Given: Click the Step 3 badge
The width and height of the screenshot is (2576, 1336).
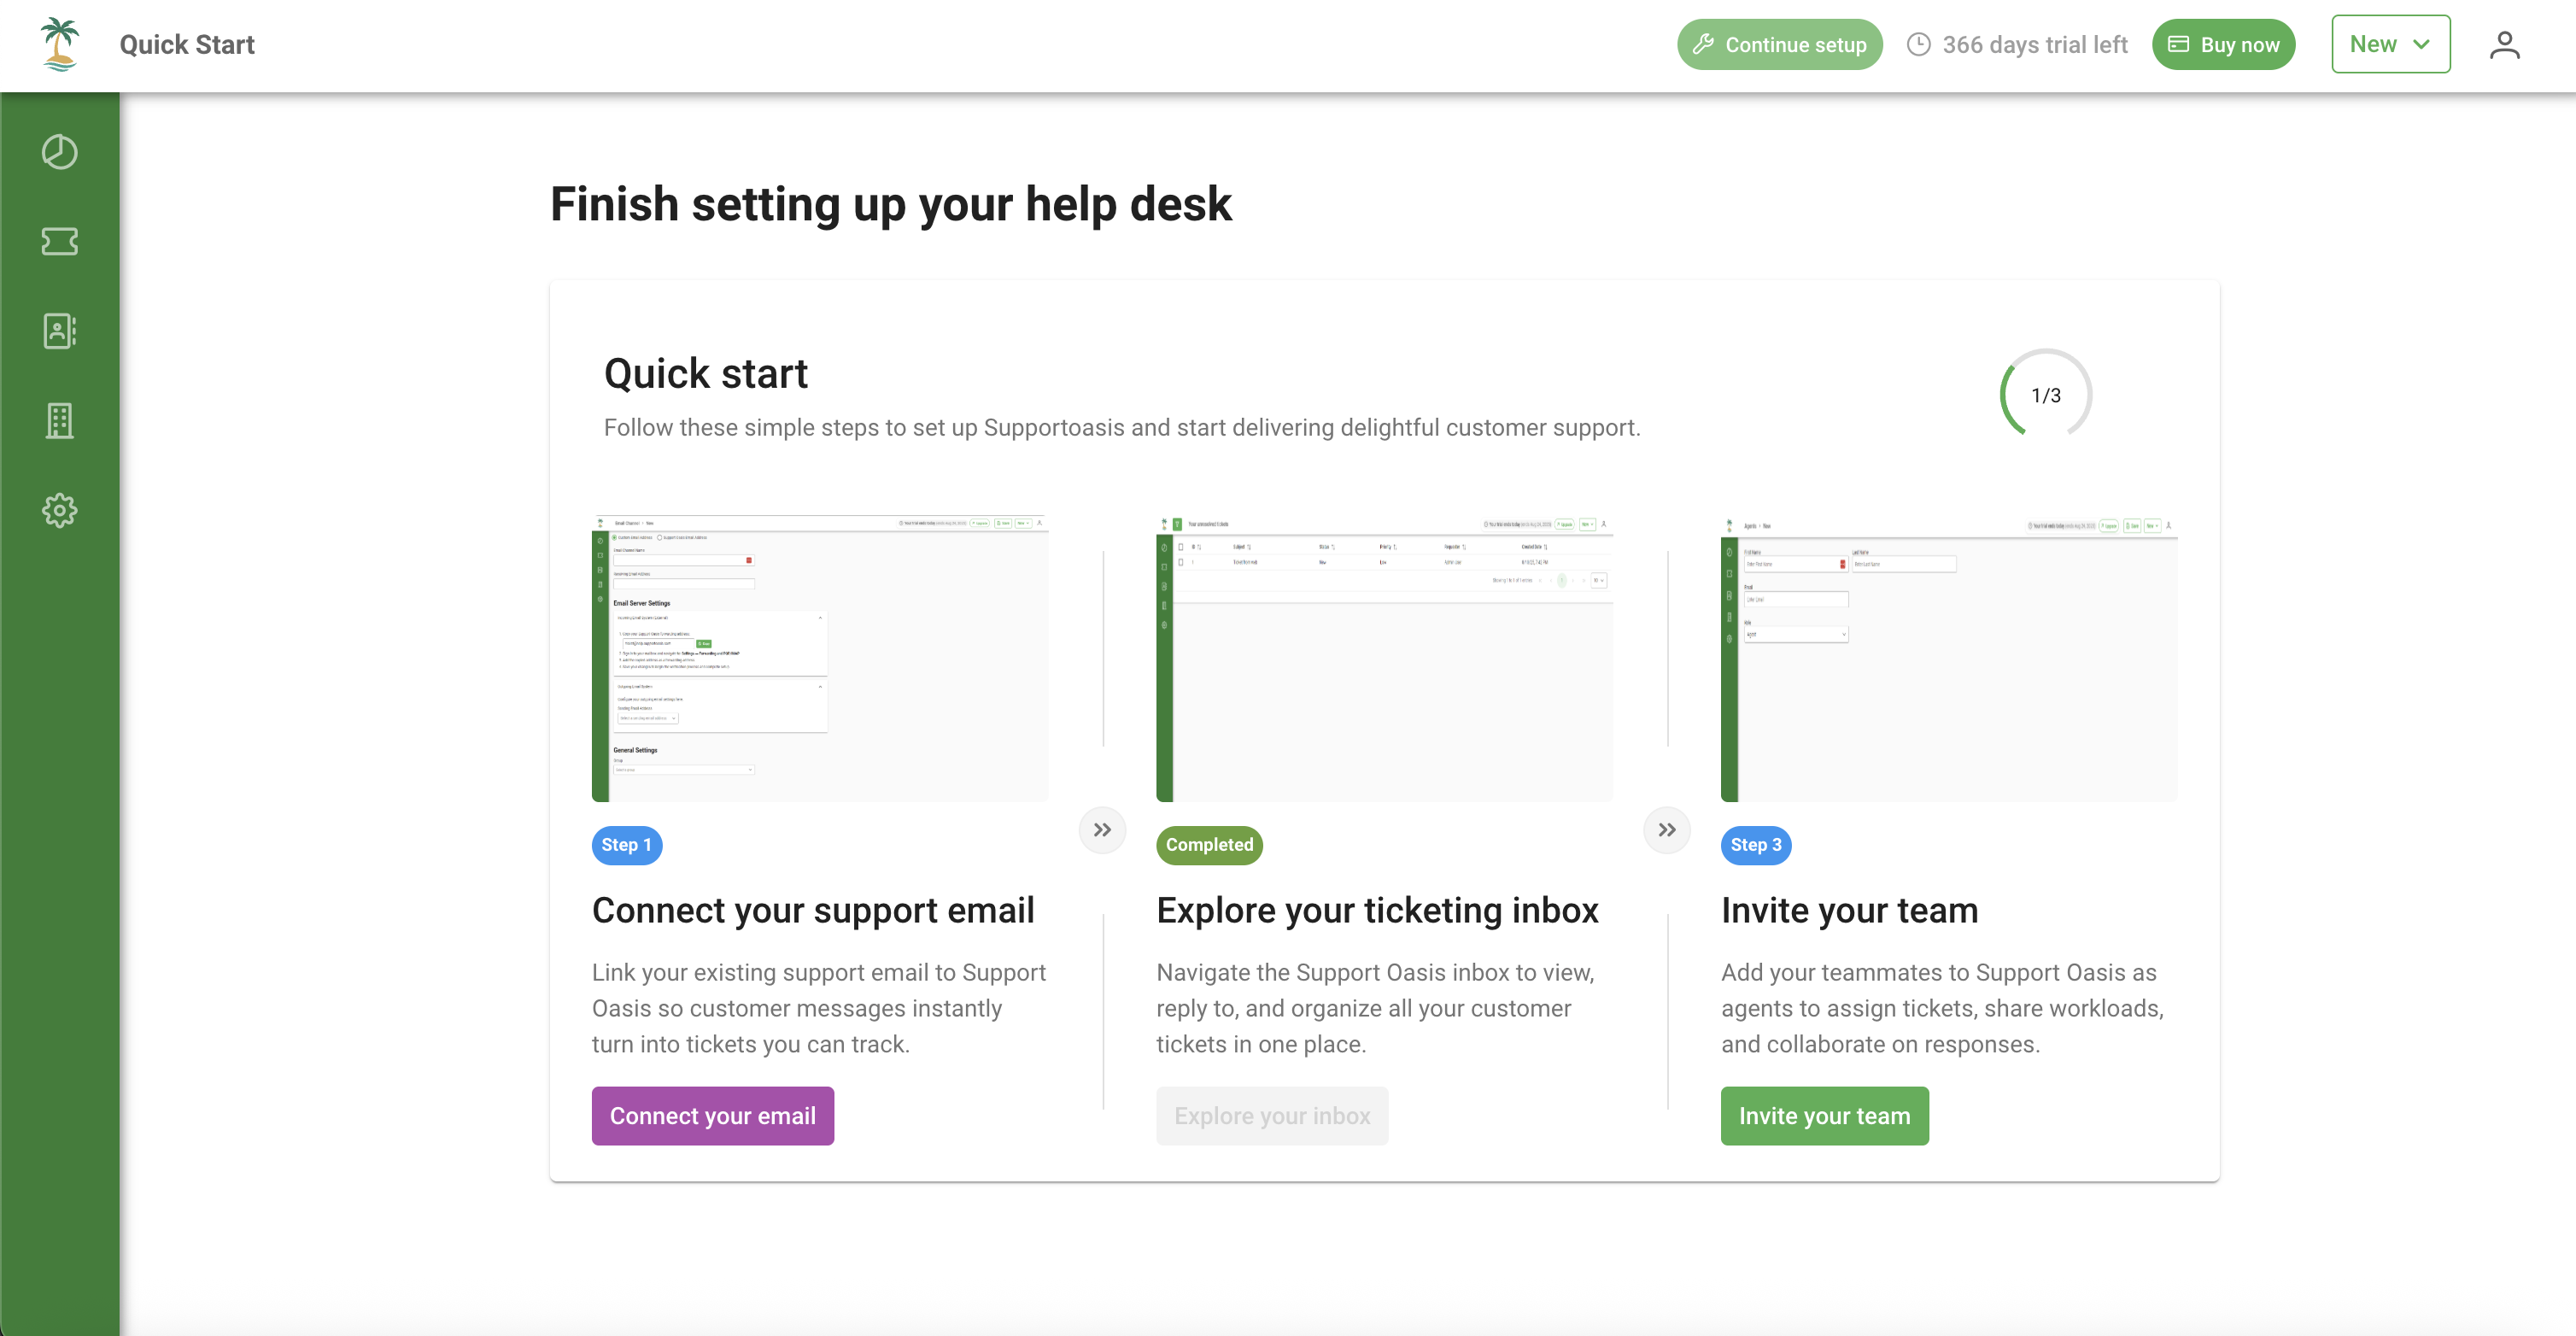Looking at the screenshot, I should click(x=1755, y=845).
